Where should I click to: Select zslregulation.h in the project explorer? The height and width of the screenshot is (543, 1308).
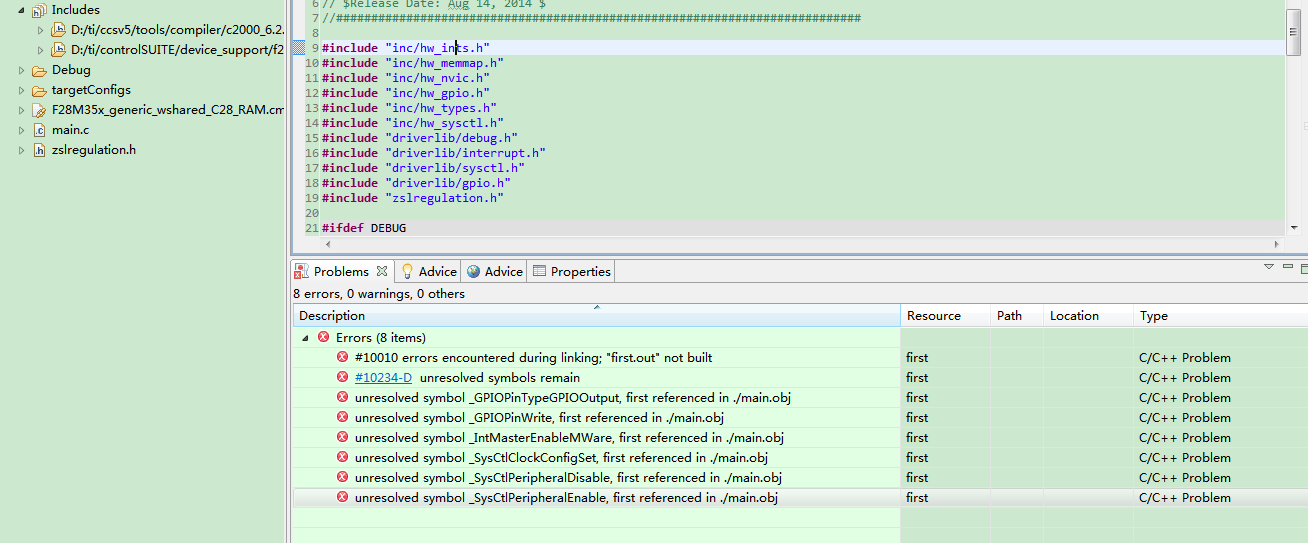tap(93, 150)
